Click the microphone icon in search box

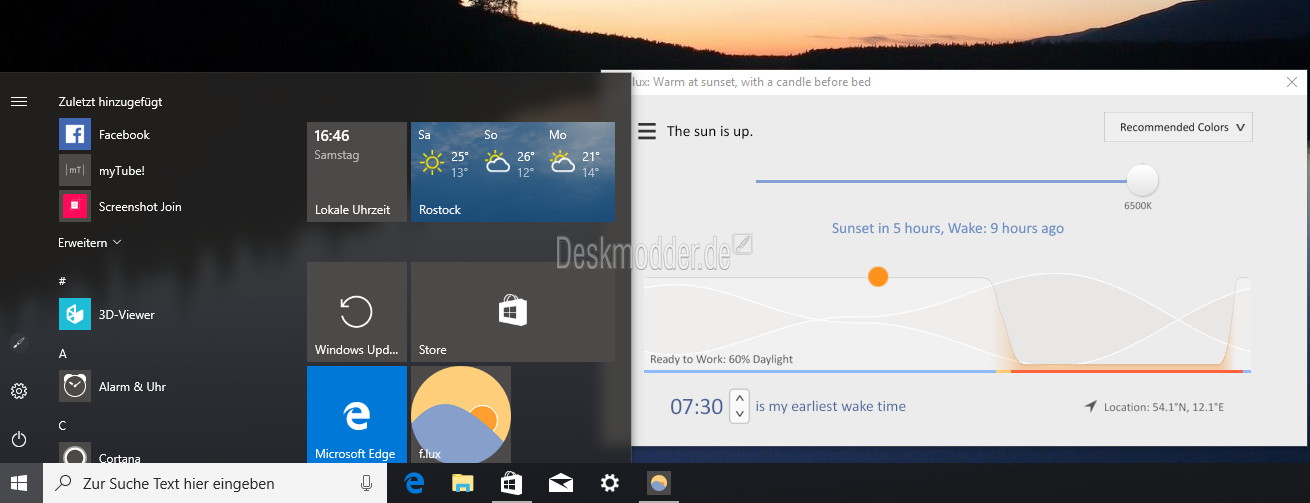tap(367, 483)
